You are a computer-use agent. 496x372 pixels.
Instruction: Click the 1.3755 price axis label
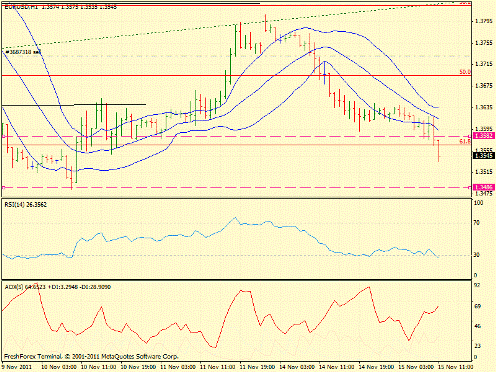483,43
